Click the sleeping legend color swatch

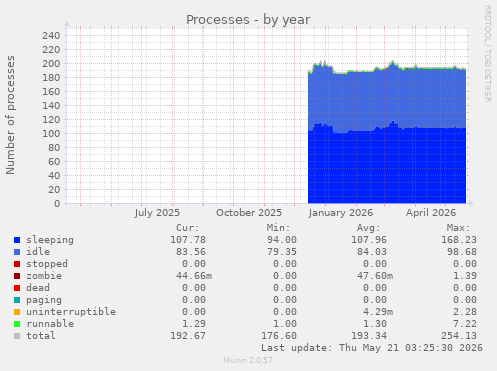17,240
